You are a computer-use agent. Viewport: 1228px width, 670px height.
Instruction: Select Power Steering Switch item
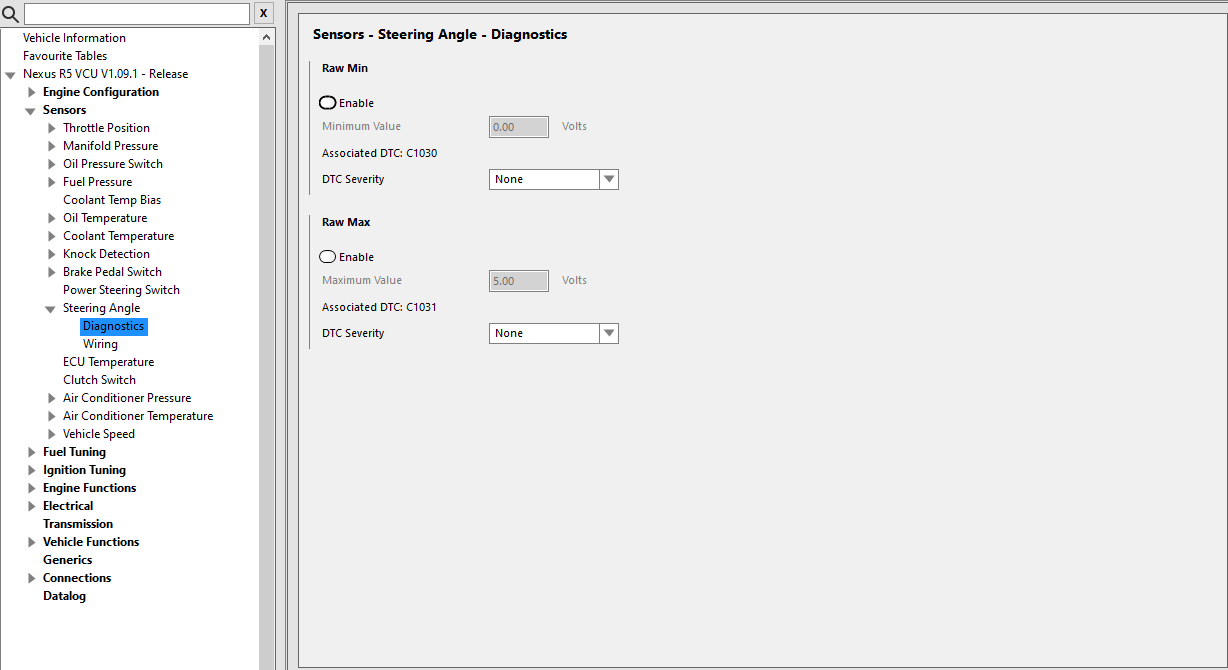pos(121,290)
